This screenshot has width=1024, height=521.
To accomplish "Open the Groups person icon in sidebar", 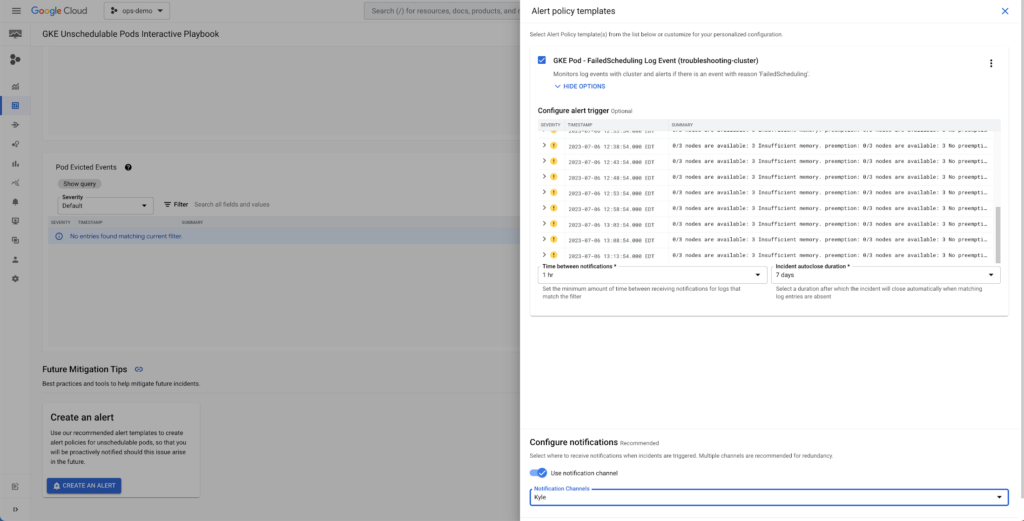I will point(16,259).
